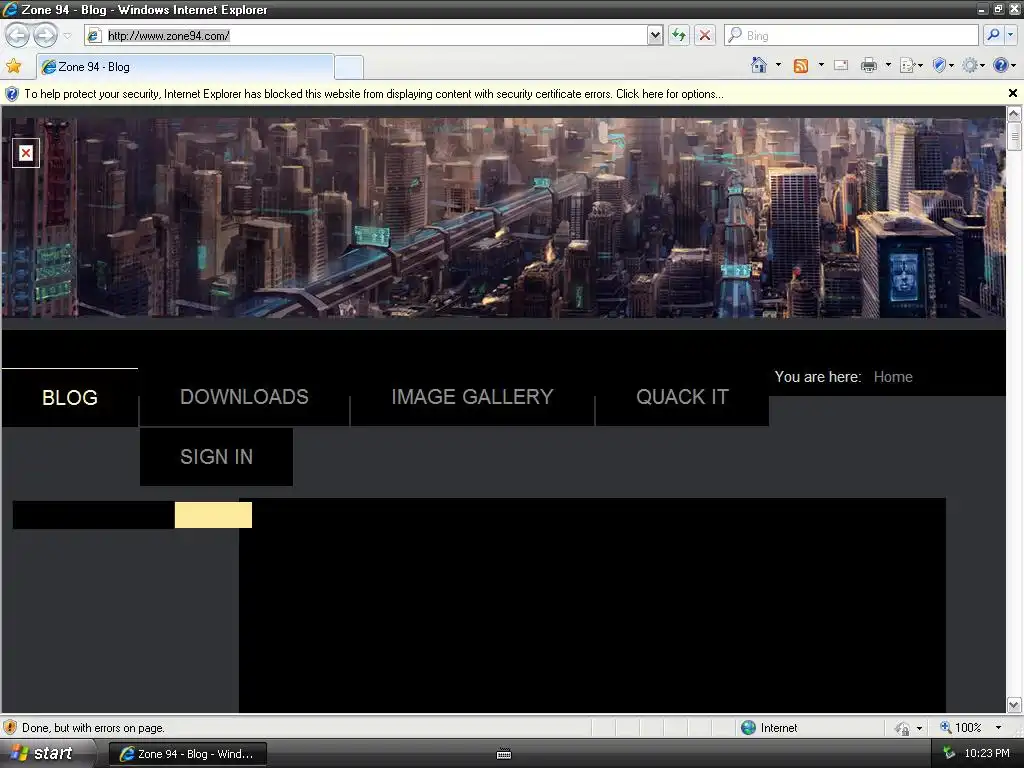
Task: Click the broken image red X placeholder
Action: coord(25,153)
